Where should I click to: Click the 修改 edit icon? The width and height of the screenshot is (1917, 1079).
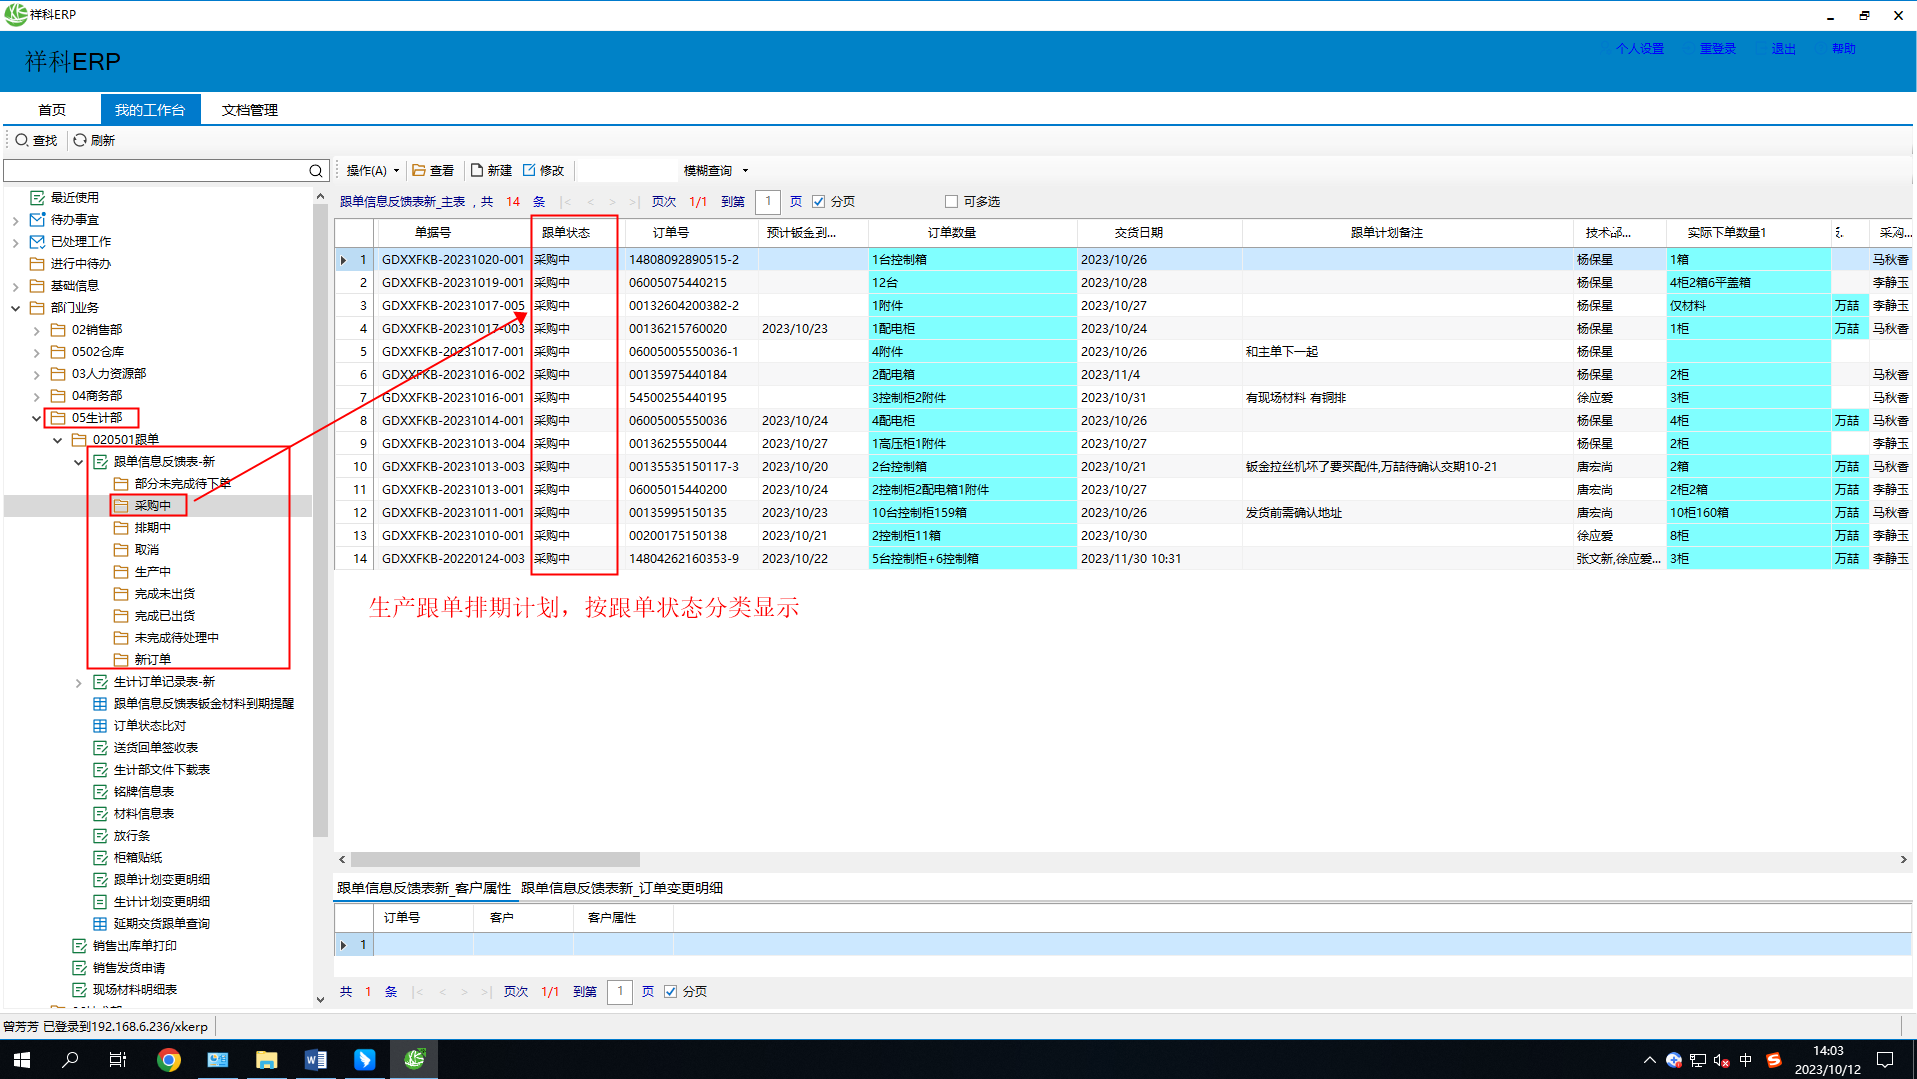(529, 170)
